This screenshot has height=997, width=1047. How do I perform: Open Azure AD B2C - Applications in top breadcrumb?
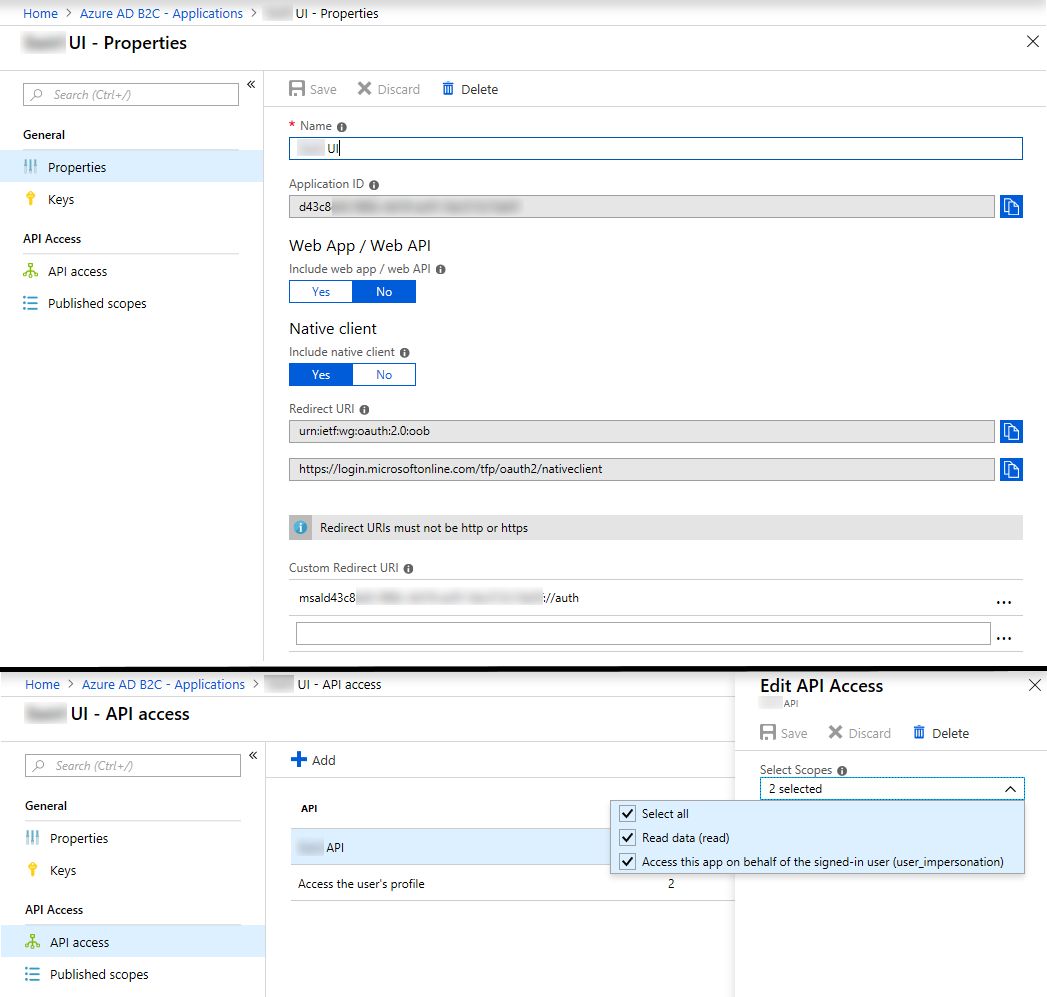tap(161, 13)
